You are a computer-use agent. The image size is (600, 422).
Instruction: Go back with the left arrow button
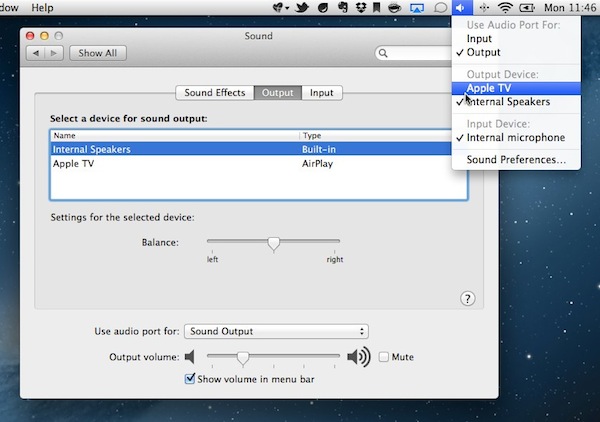pos(36,53)
